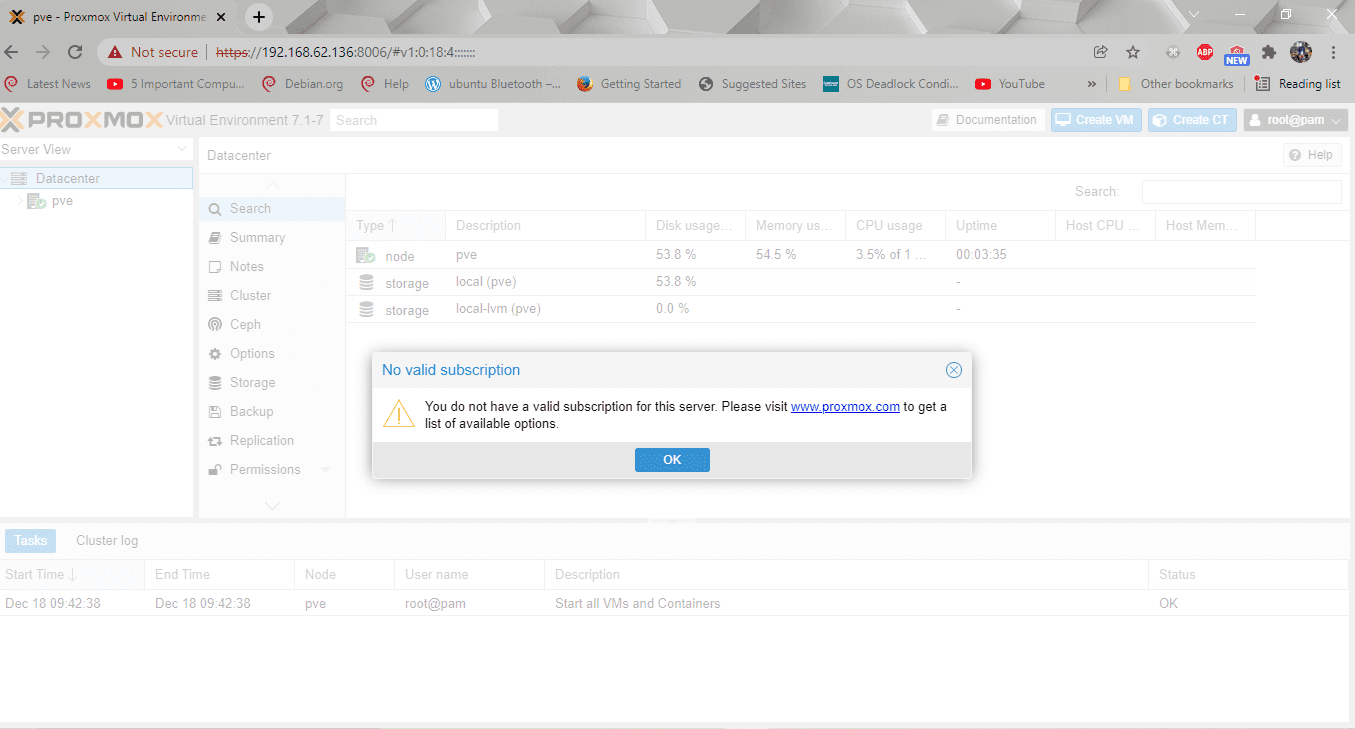Click the Not secure warning indicator

pyautogui.click(x=153, y=52)
